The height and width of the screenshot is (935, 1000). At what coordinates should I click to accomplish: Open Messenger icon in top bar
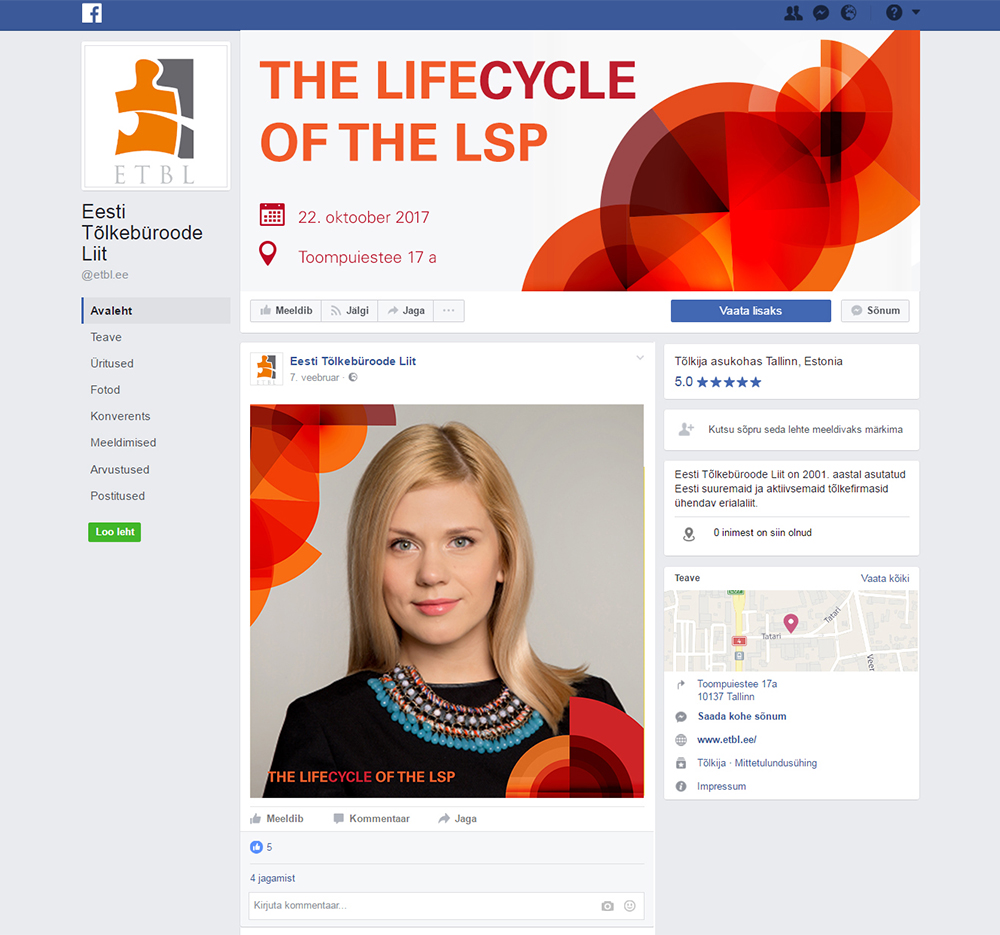pyautogui.click(x=821, y=13)
